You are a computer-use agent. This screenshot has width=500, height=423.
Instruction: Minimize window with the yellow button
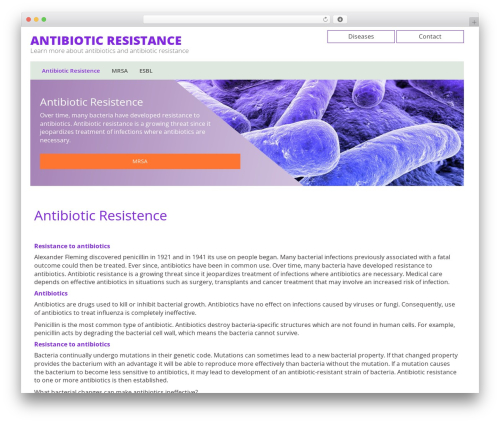click(36, 20)
